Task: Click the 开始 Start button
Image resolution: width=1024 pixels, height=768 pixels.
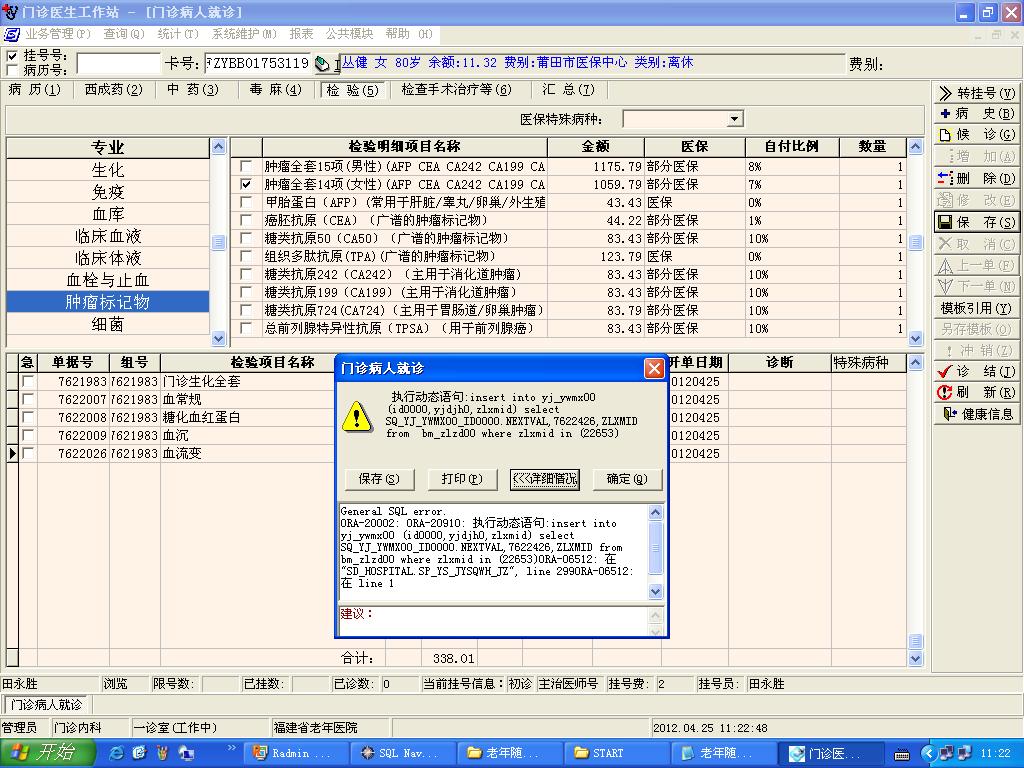Action: [x=48, y=753]
